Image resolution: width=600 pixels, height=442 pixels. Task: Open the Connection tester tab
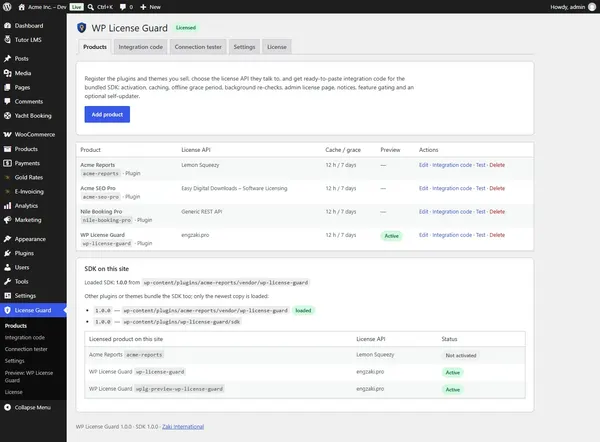click(x=198, y=47)
